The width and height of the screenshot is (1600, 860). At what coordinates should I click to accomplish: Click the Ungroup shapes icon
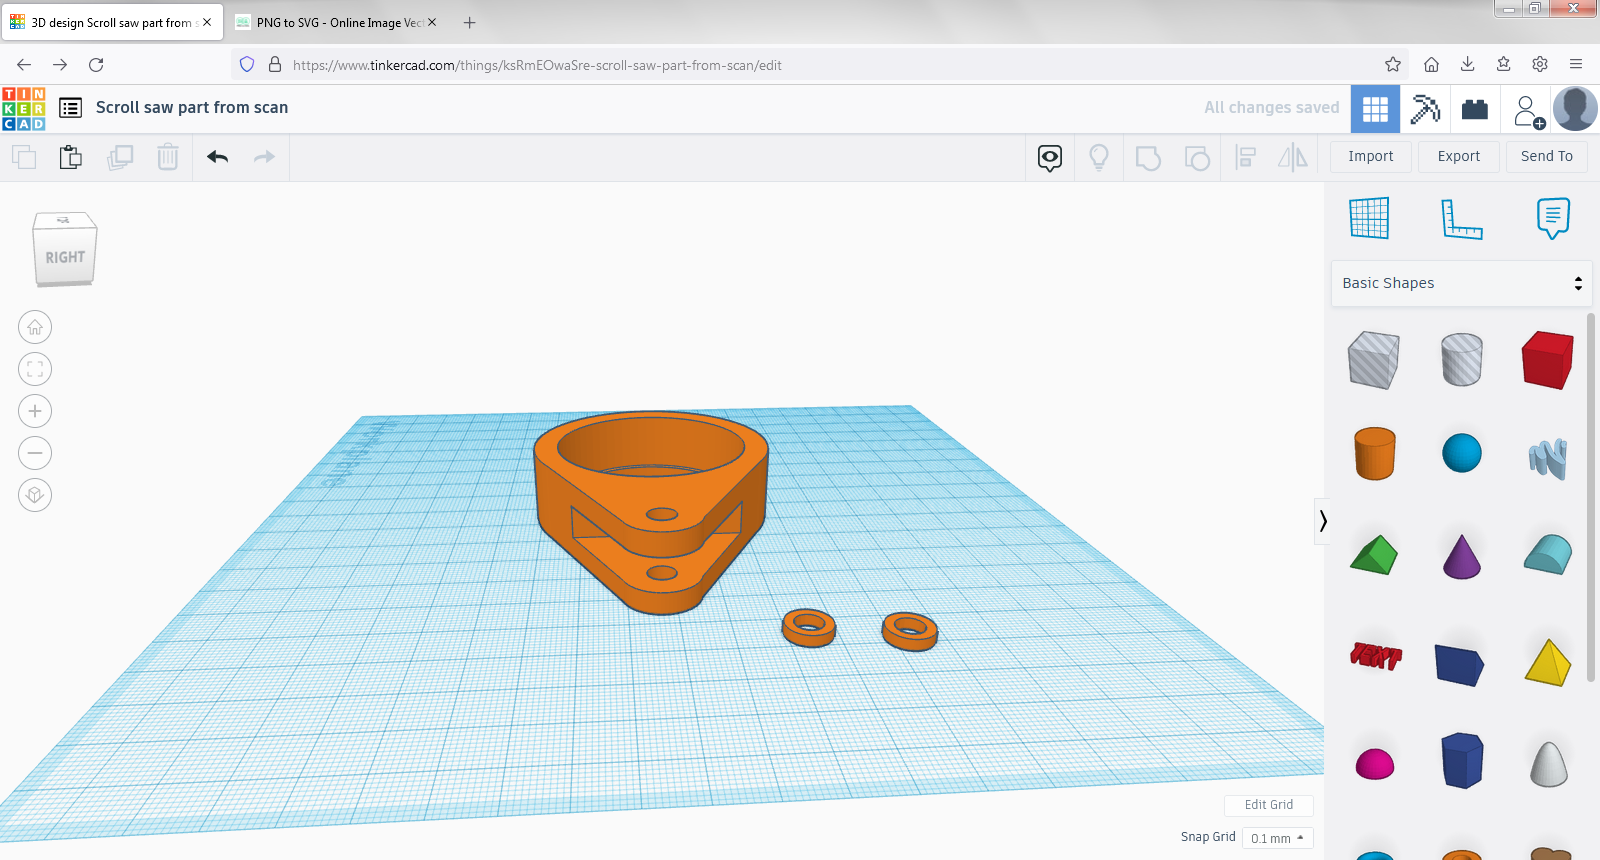[x=1197, y=158]
